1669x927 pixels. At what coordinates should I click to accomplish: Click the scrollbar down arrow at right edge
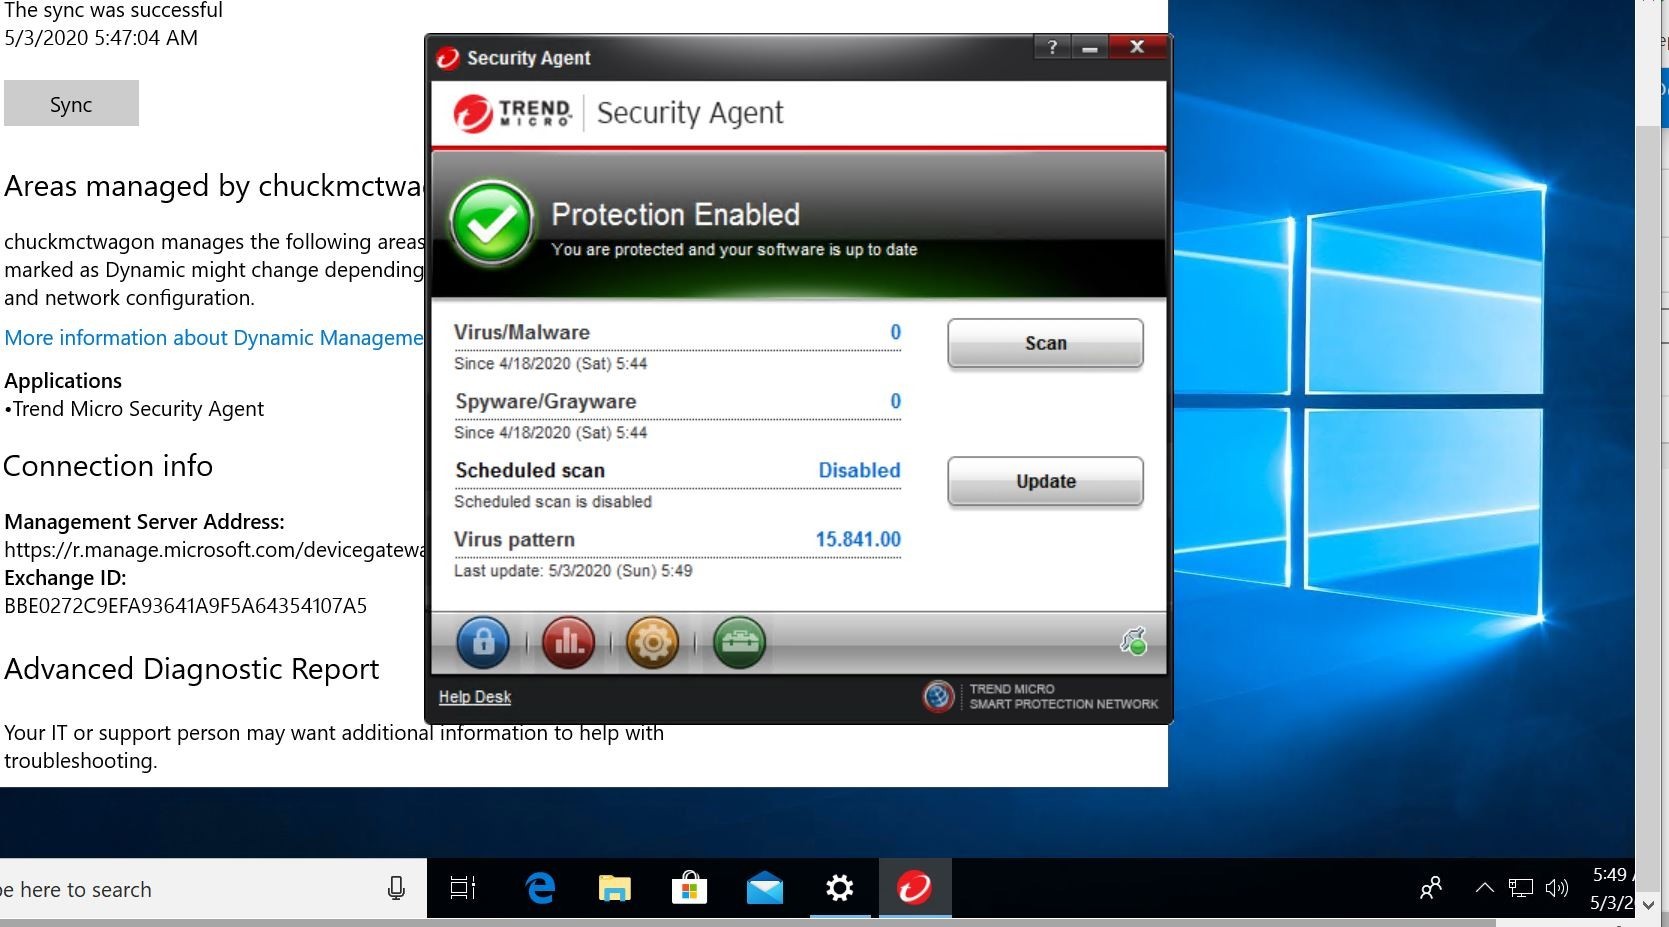[x=1649, y=906]
